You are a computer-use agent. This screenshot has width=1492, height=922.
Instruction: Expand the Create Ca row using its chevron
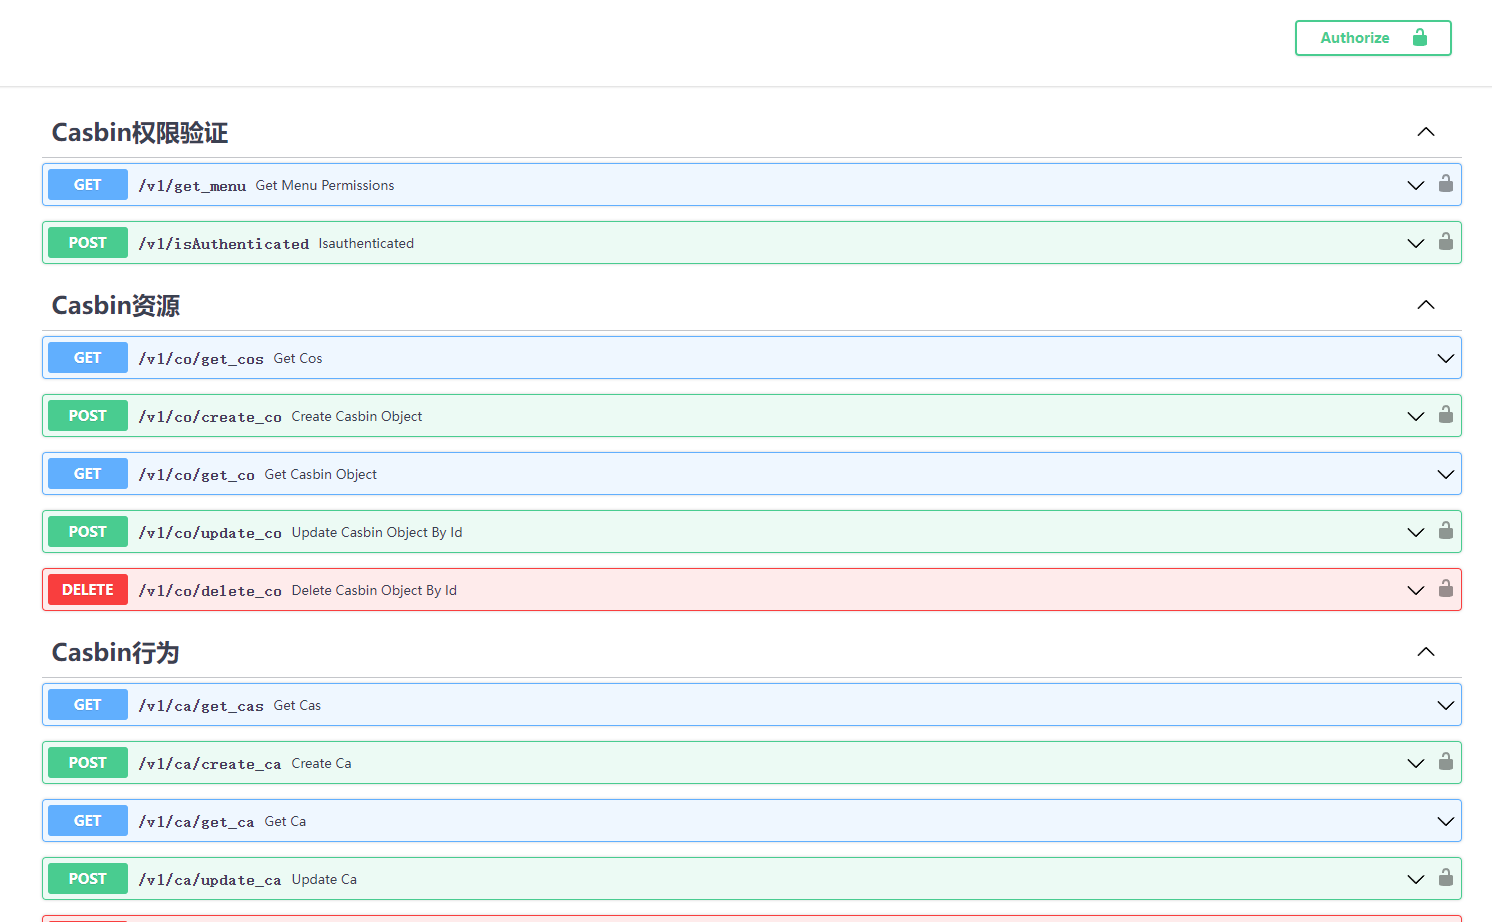coord(1416,763)
